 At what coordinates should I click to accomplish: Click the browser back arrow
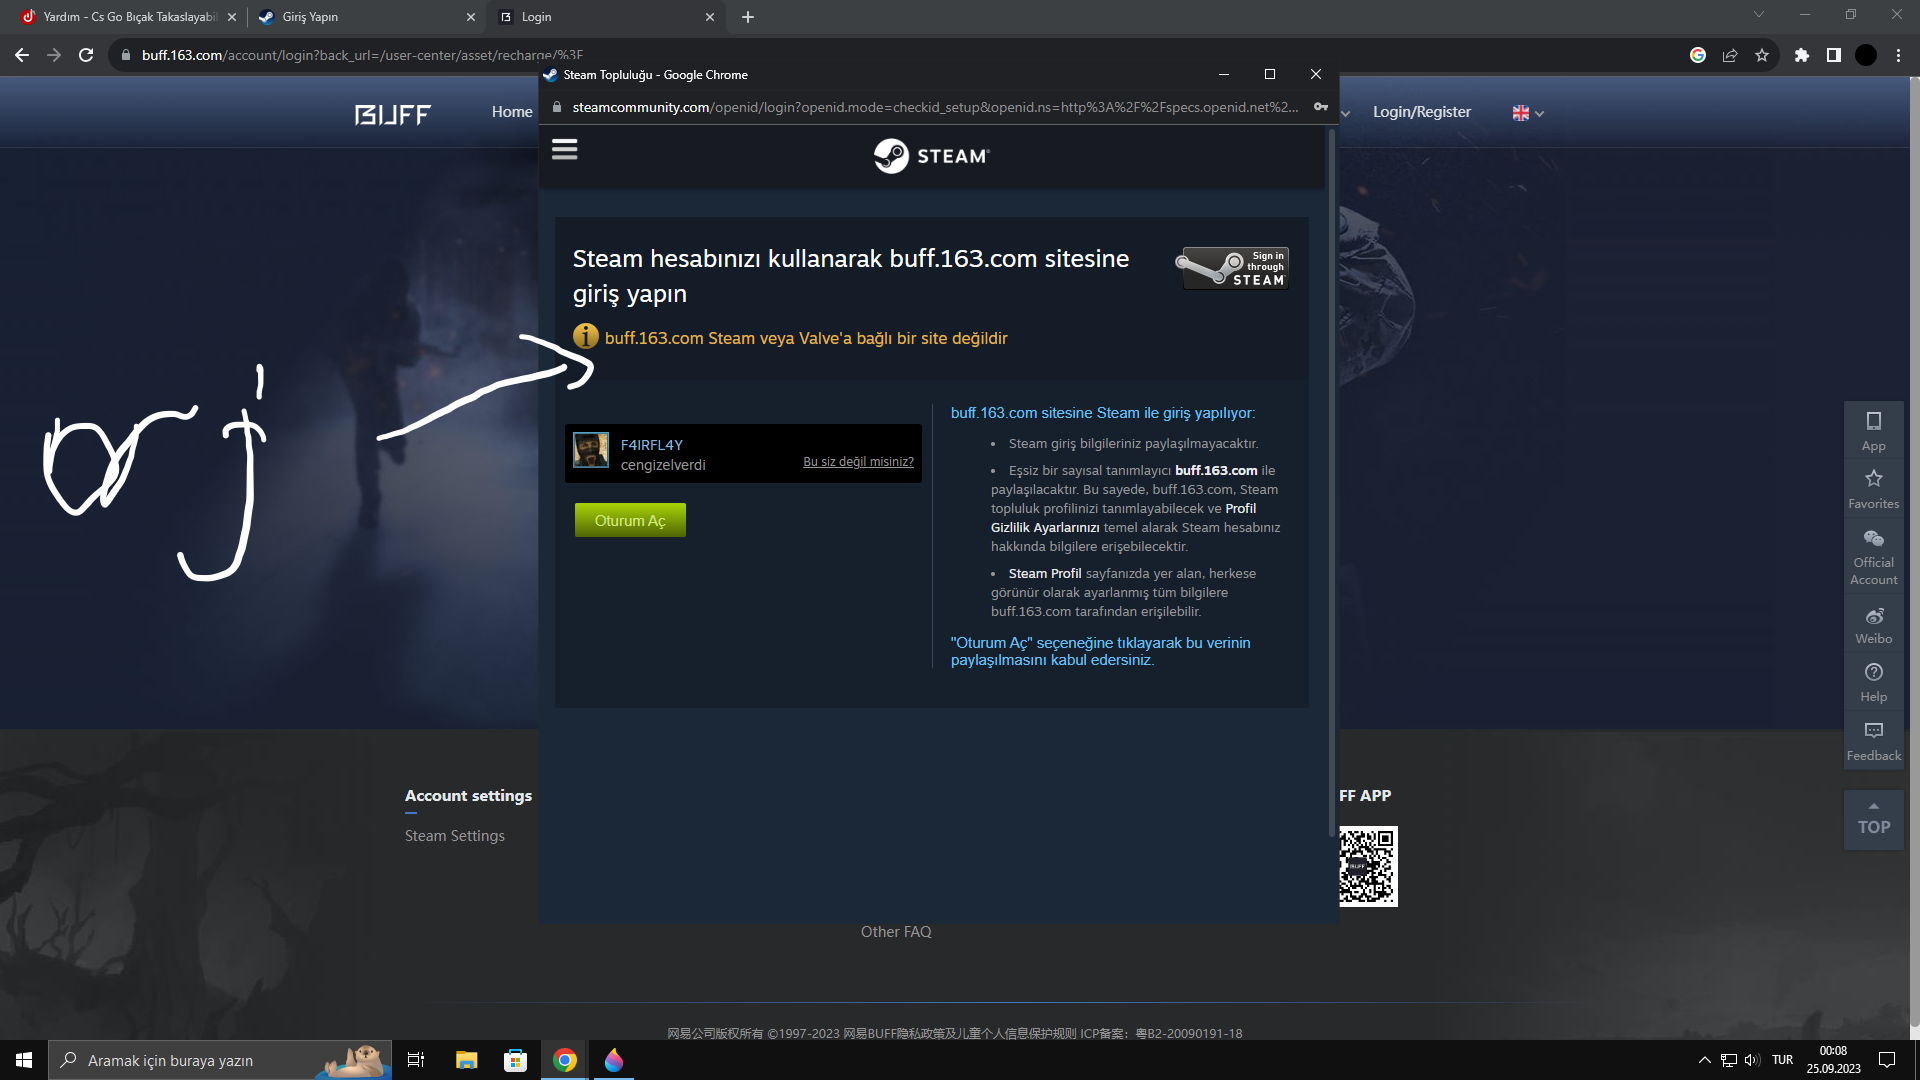click(22, 55)
